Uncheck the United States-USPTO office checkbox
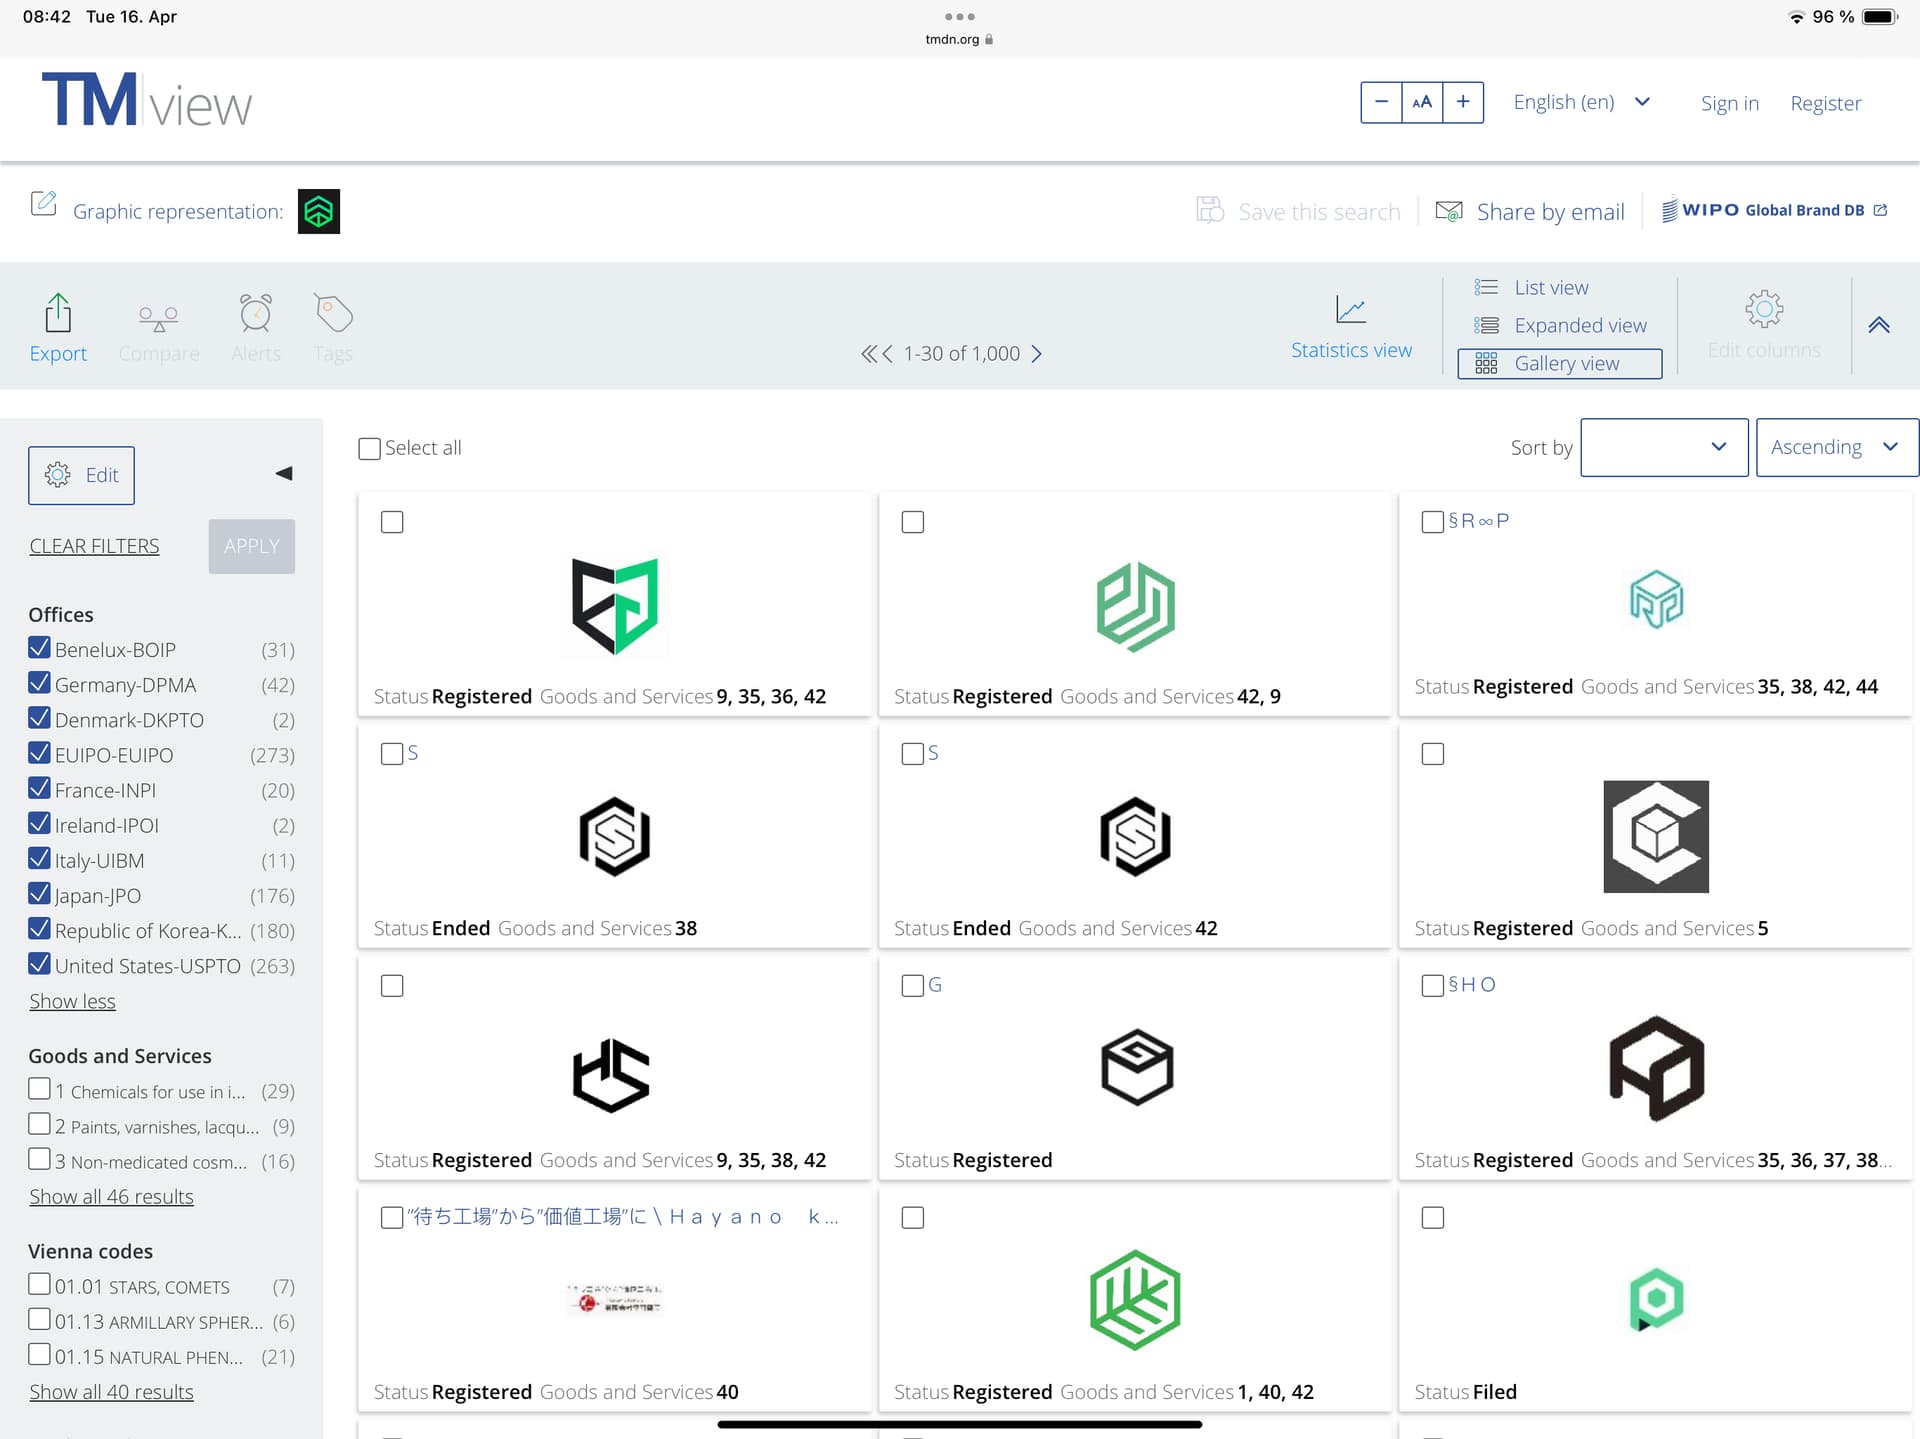1920x1439 pixels. pyautogui.click(x=39, y=964)
